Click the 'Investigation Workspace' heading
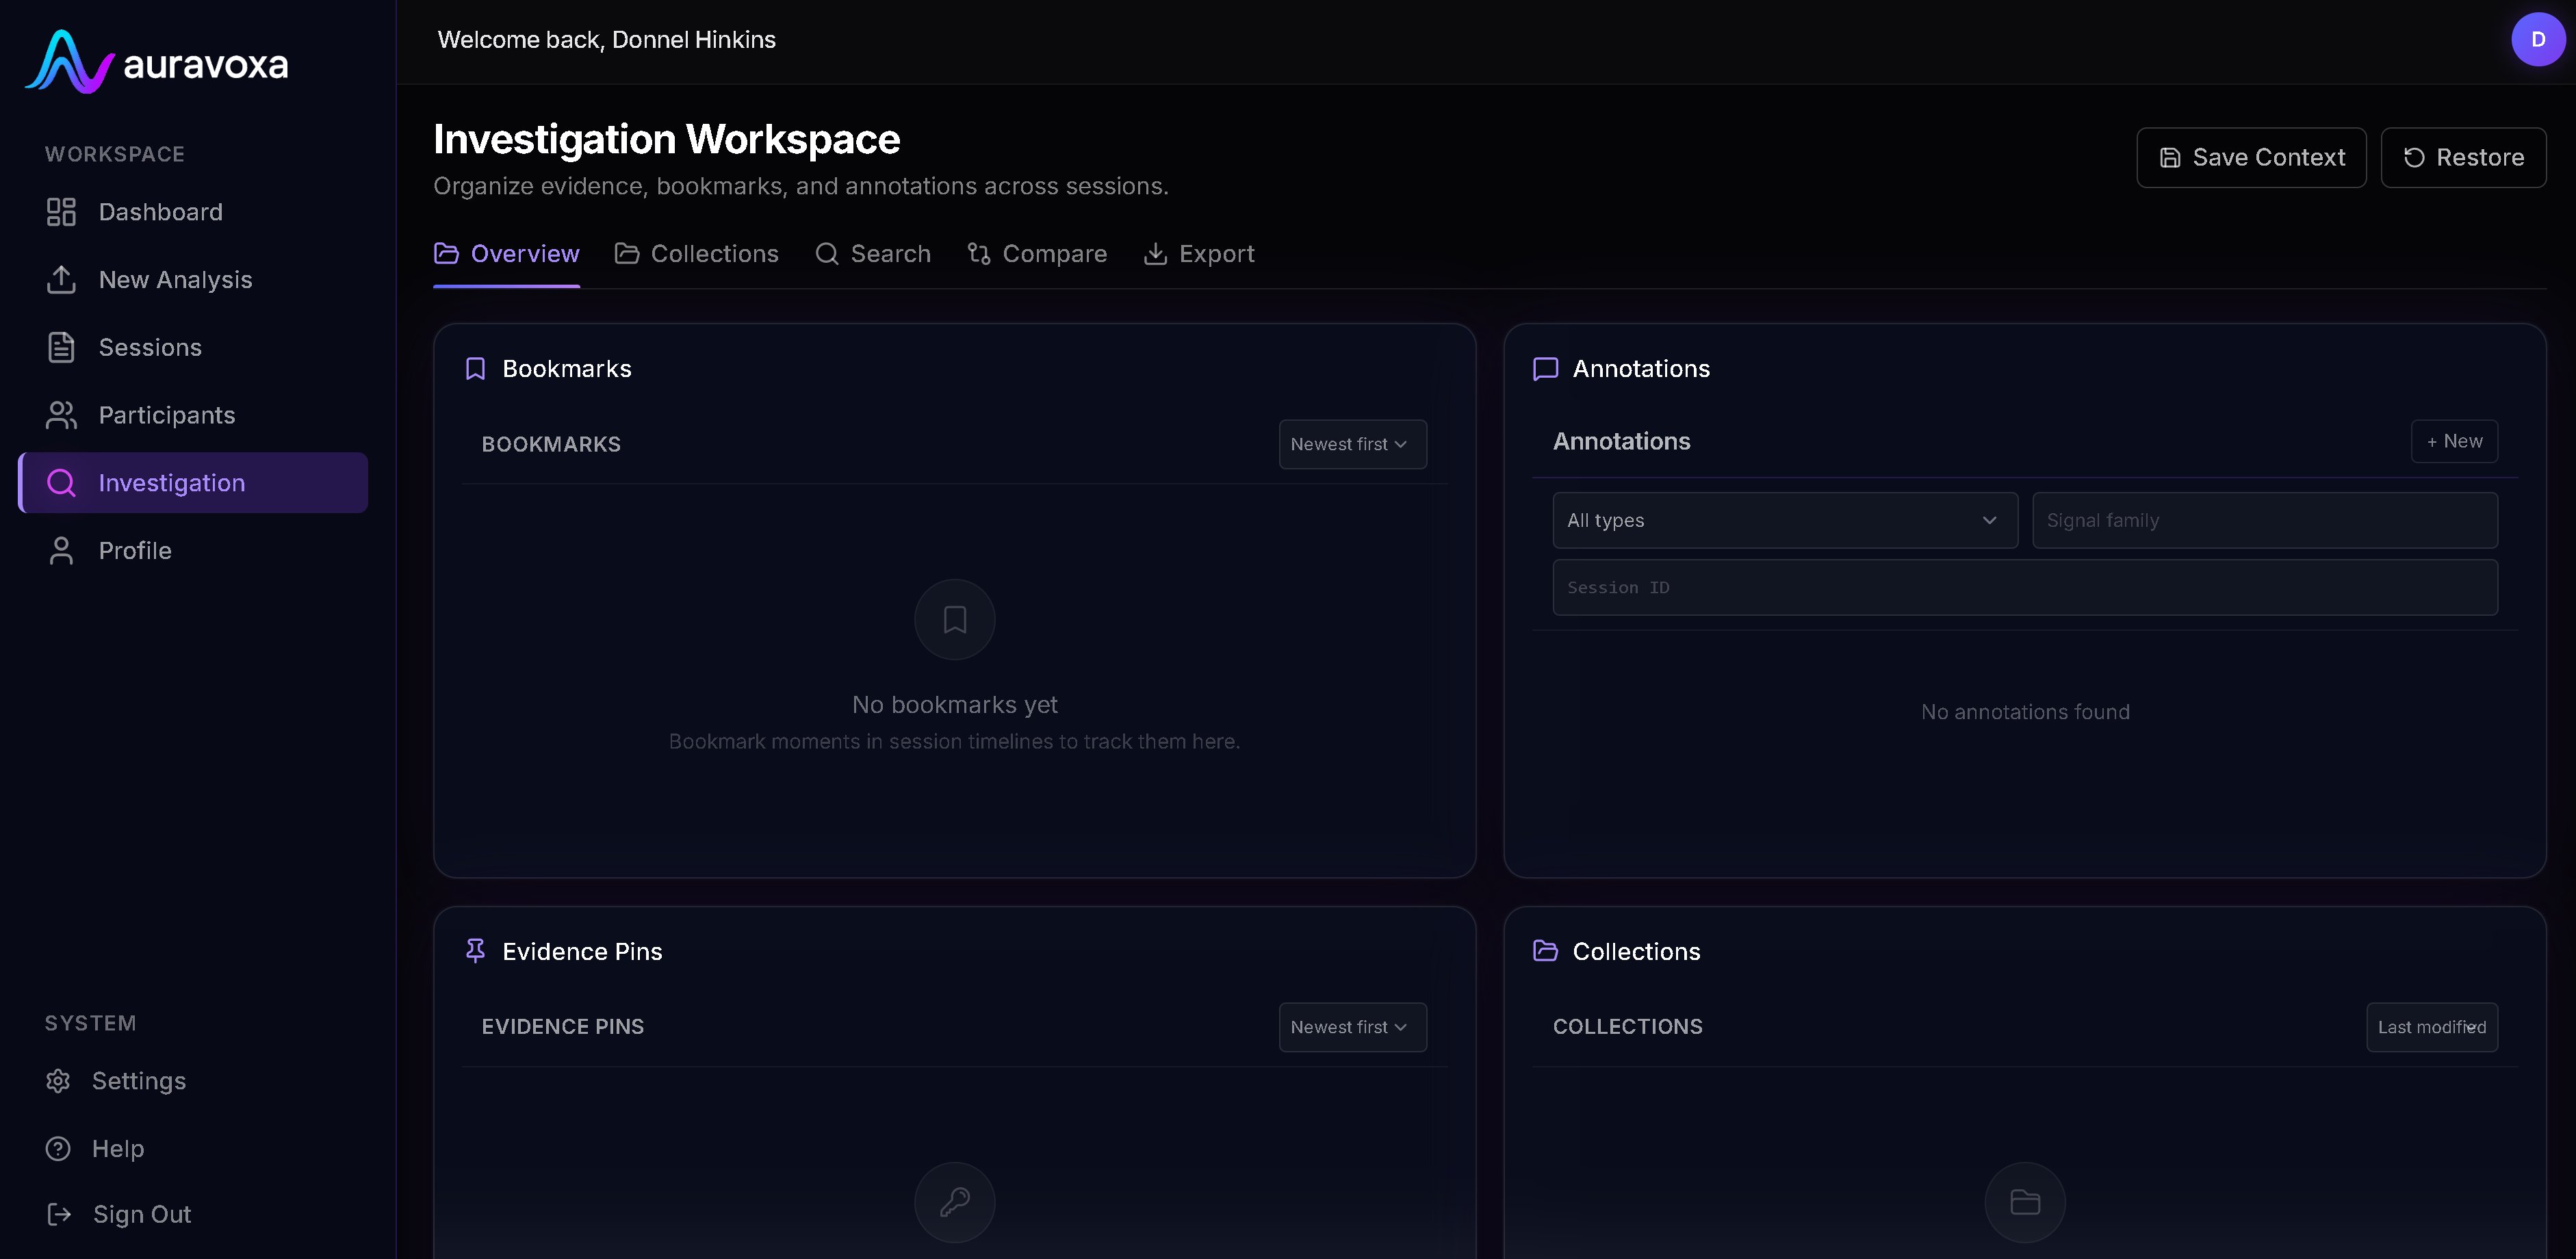Image resolution: width=2576 pixels, height=1259 pixels. tap(667, 139)
